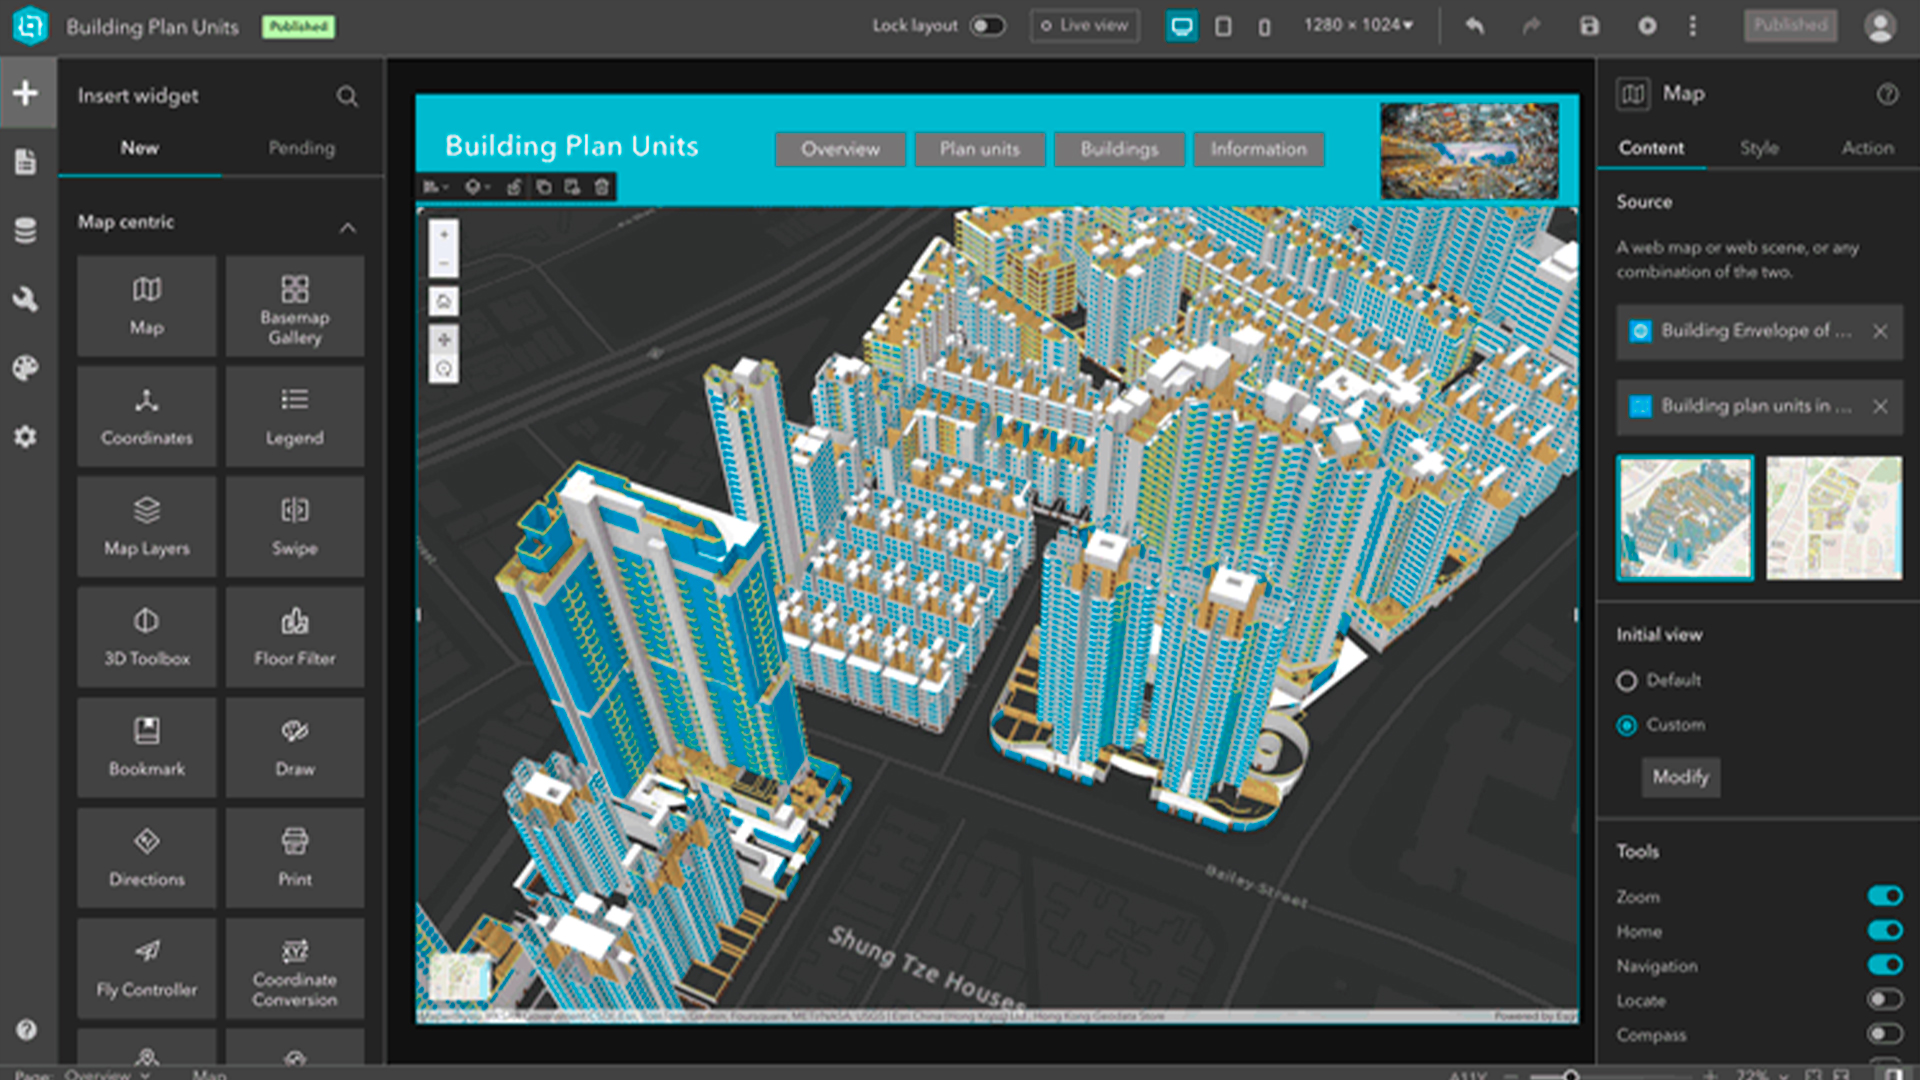Screen dimensions: 1920x1080
Task: Collapse the Map centric section
Action: pyautogui.click(x=347, y=228)
